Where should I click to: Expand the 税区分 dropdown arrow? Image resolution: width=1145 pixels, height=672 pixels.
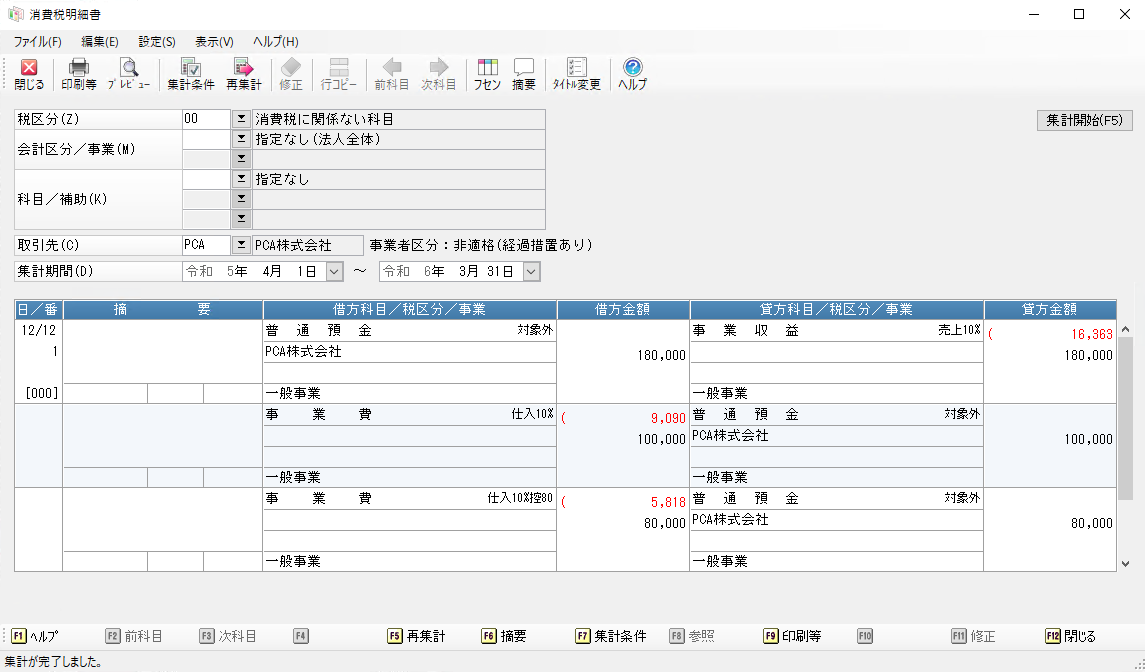click(x=241, y=119)
